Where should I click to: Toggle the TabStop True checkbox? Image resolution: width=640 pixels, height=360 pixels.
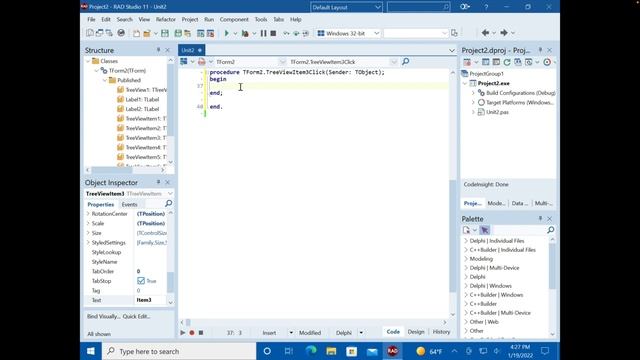[x=141, y=281]
